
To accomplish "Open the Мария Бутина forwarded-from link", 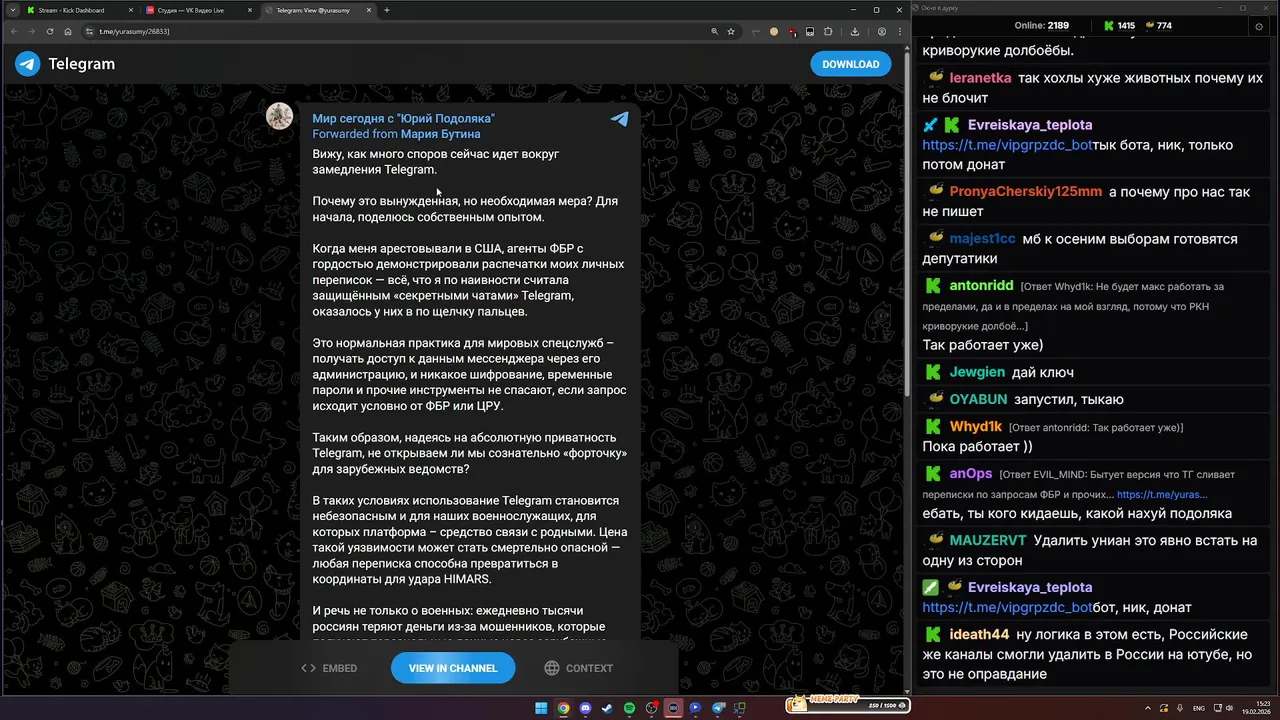I will (x=440, y=134).
